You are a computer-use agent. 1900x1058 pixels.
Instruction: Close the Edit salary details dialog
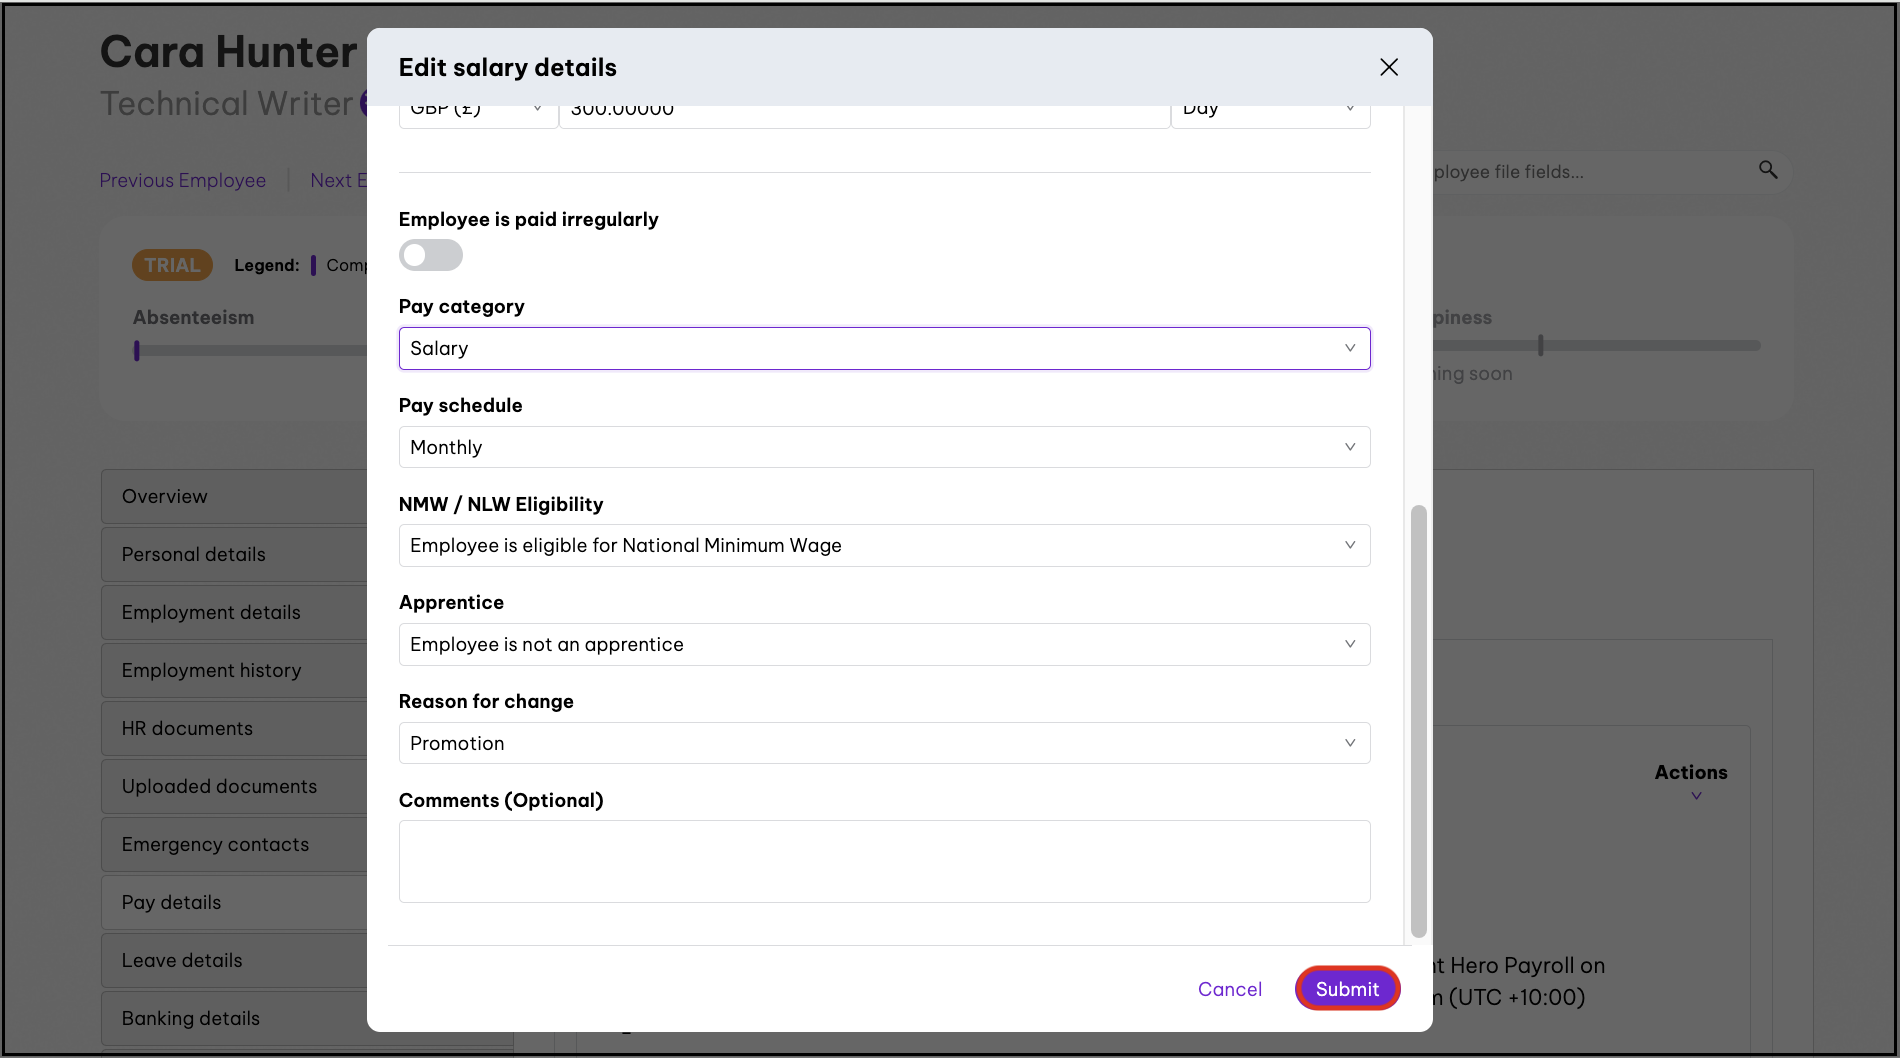(x=1388, y=67)
